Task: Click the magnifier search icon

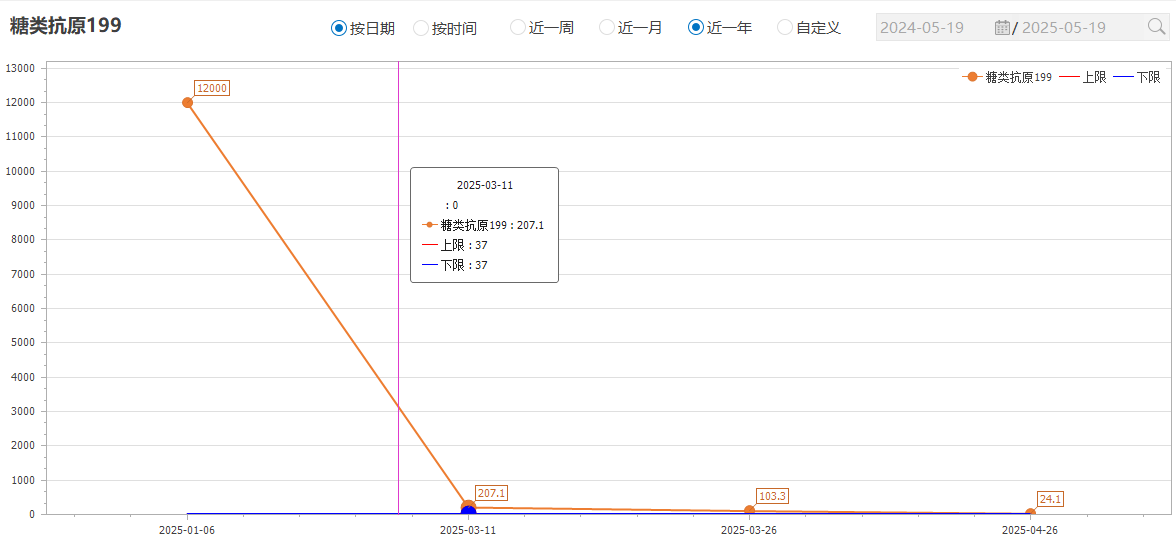Action: click(1156, 27)
